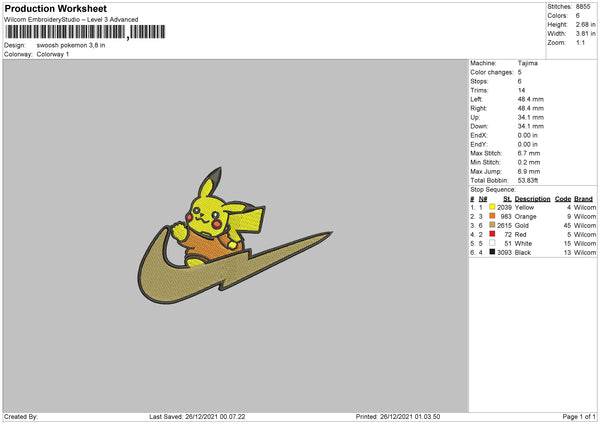
Task: Click the Yellow thread color swatch
Action: pos(492,207)
